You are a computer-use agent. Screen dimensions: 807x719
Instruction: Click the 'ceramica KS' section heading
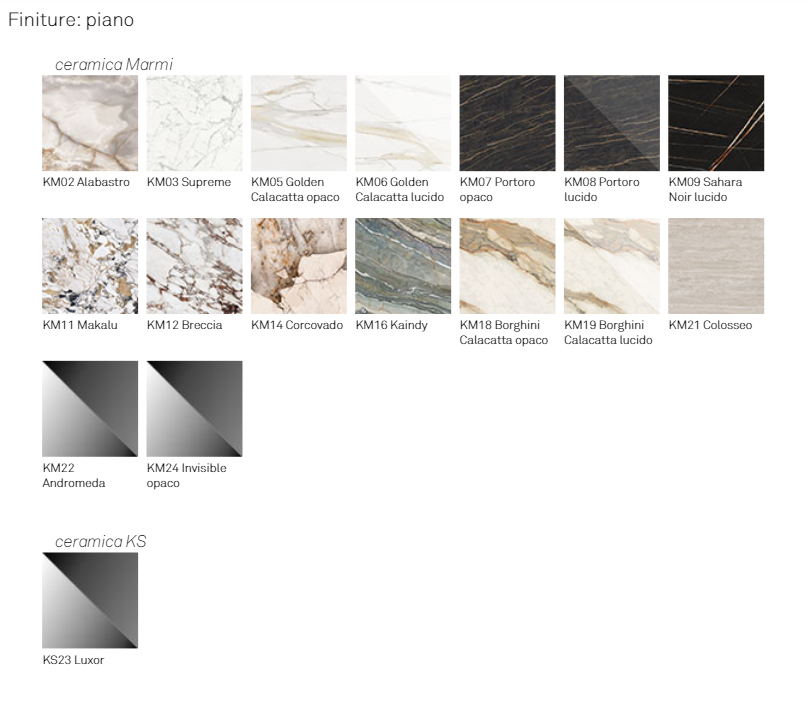coord(100,541)
